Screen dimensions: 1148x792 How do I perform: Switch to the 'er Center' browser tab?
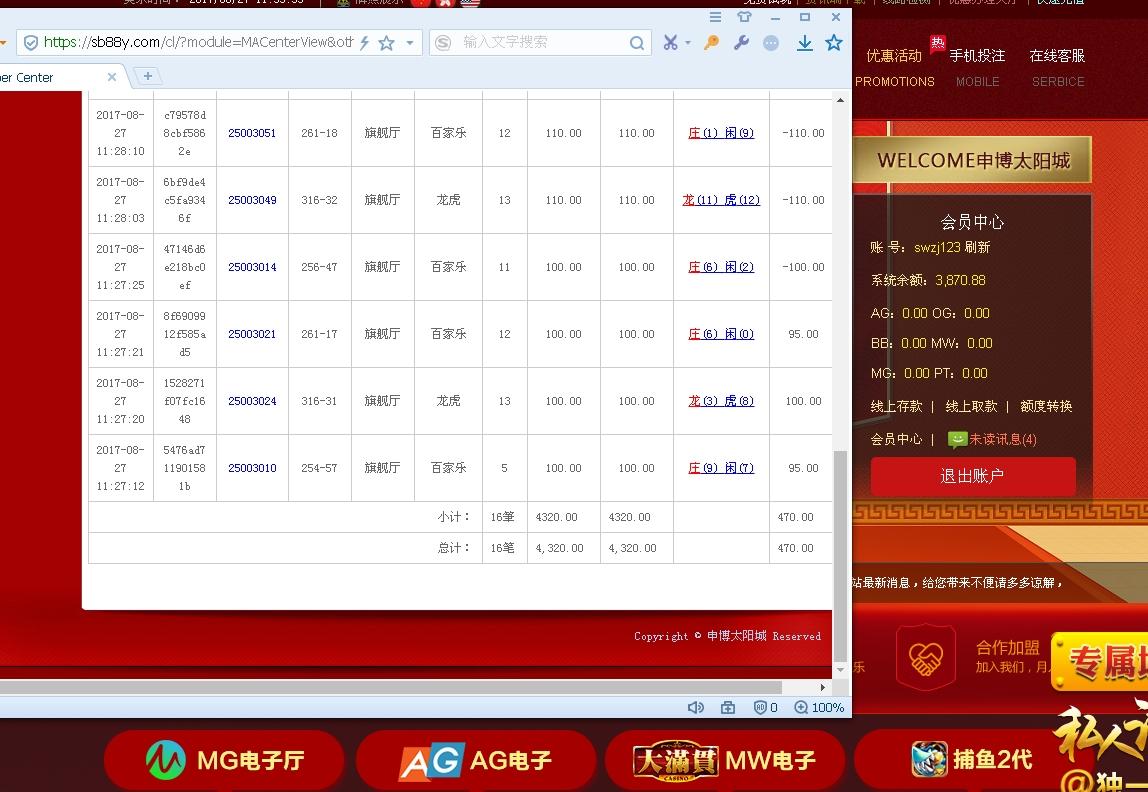click(30, 76)
